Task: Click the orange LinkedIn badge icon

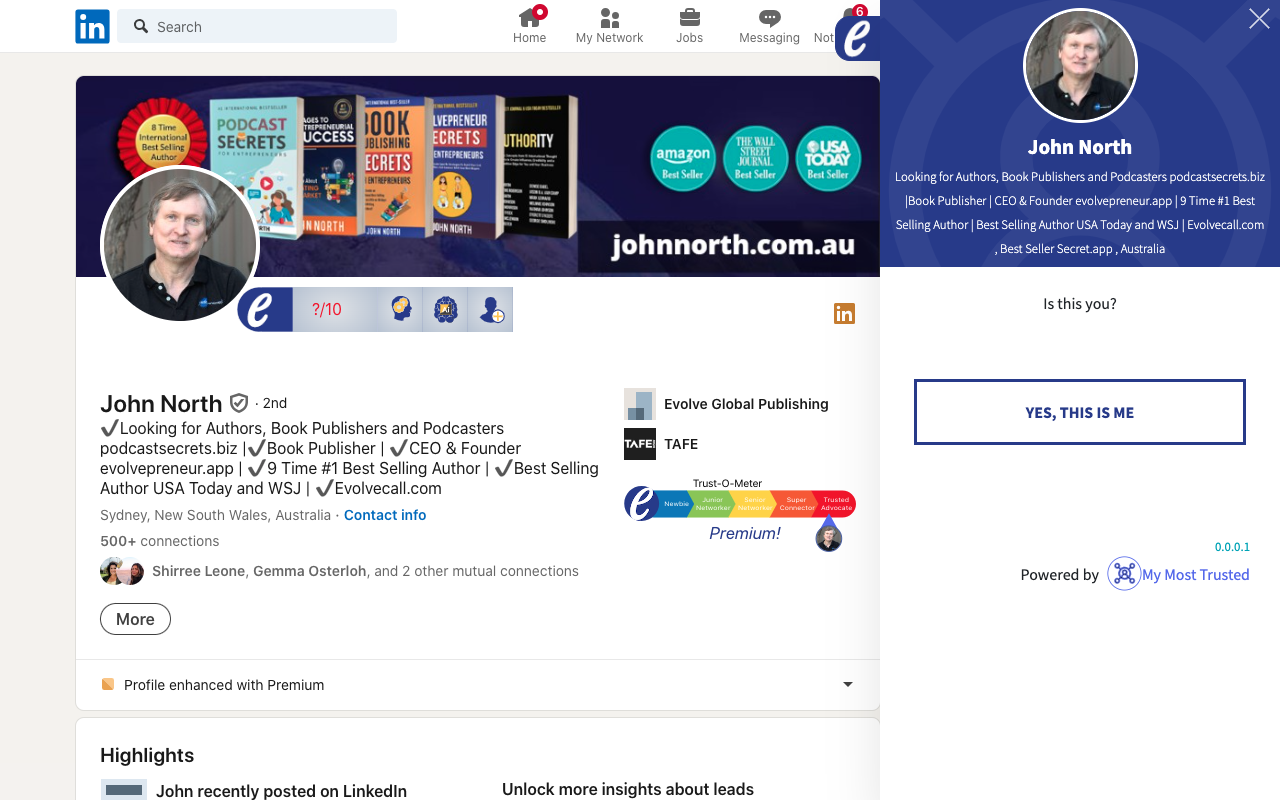Action: click(844, 314)
